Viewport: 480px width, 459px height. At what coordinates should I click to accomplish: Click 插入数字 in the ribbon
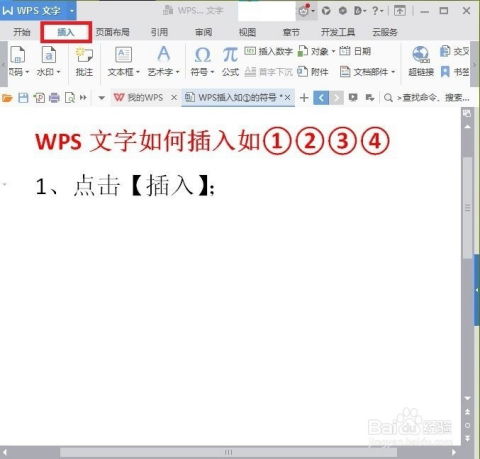click(x=268, y=51)
